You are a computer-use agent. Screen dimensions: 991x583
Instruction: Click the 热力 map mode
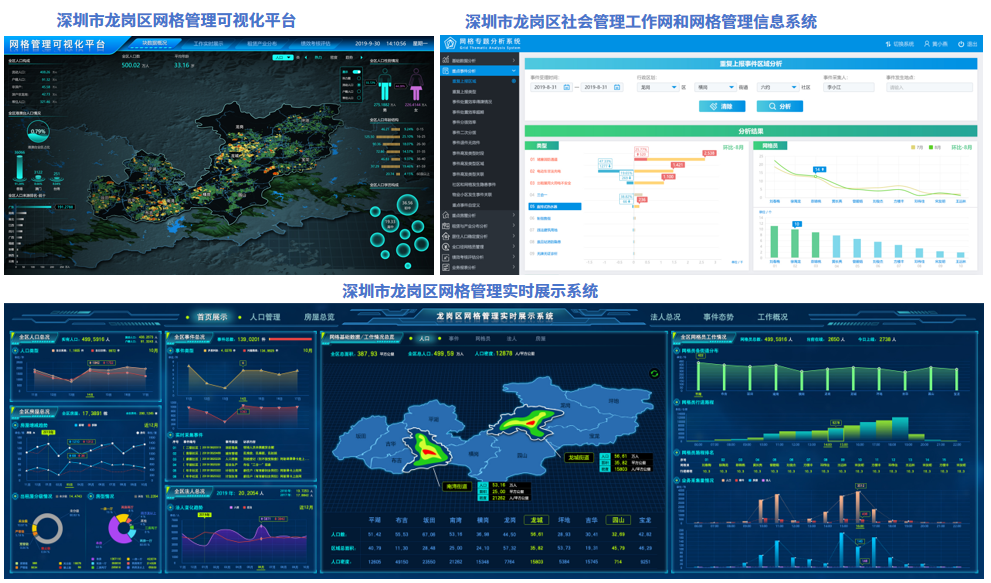(x=319, y=58)
